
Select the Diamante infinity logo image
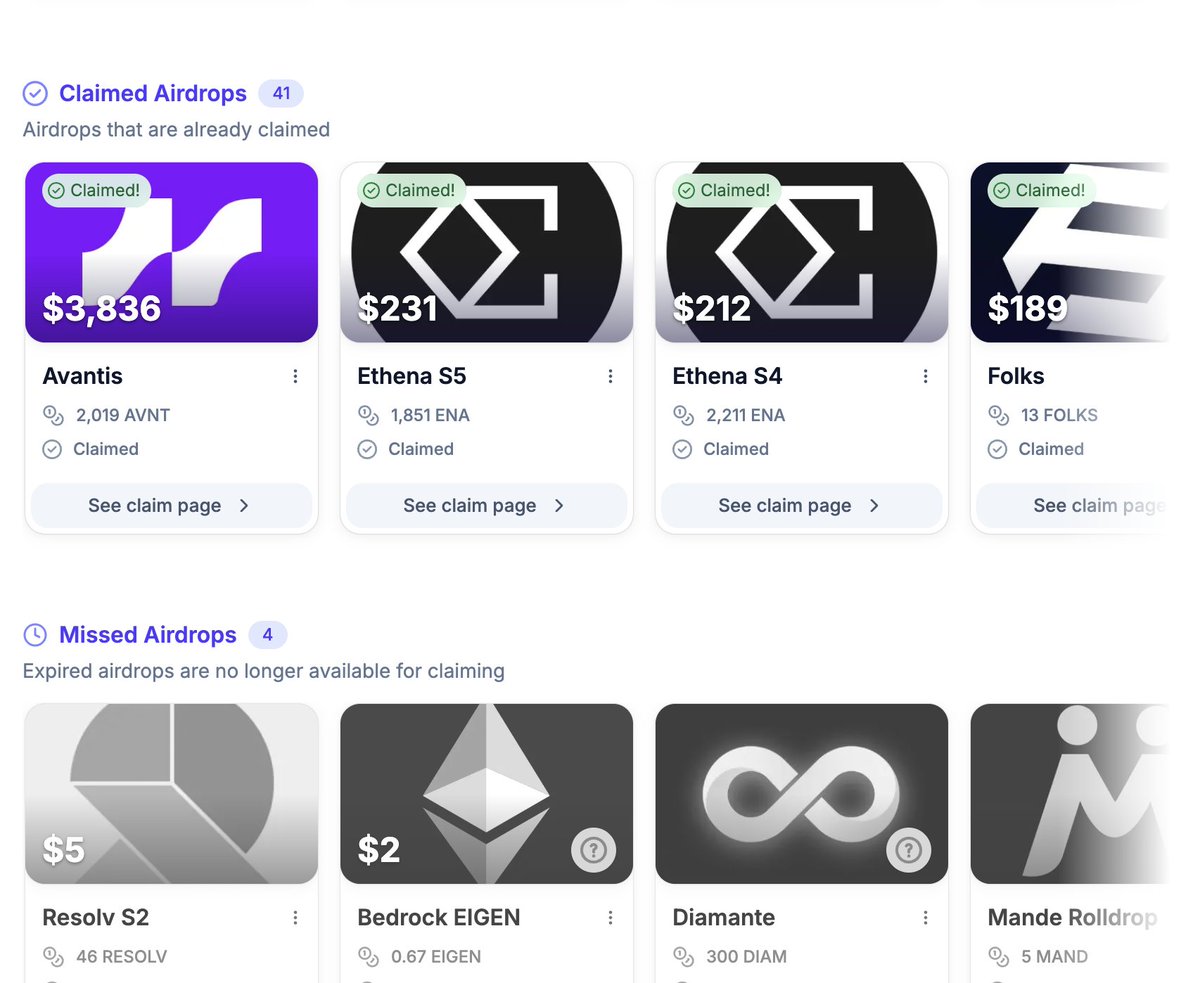801,794
